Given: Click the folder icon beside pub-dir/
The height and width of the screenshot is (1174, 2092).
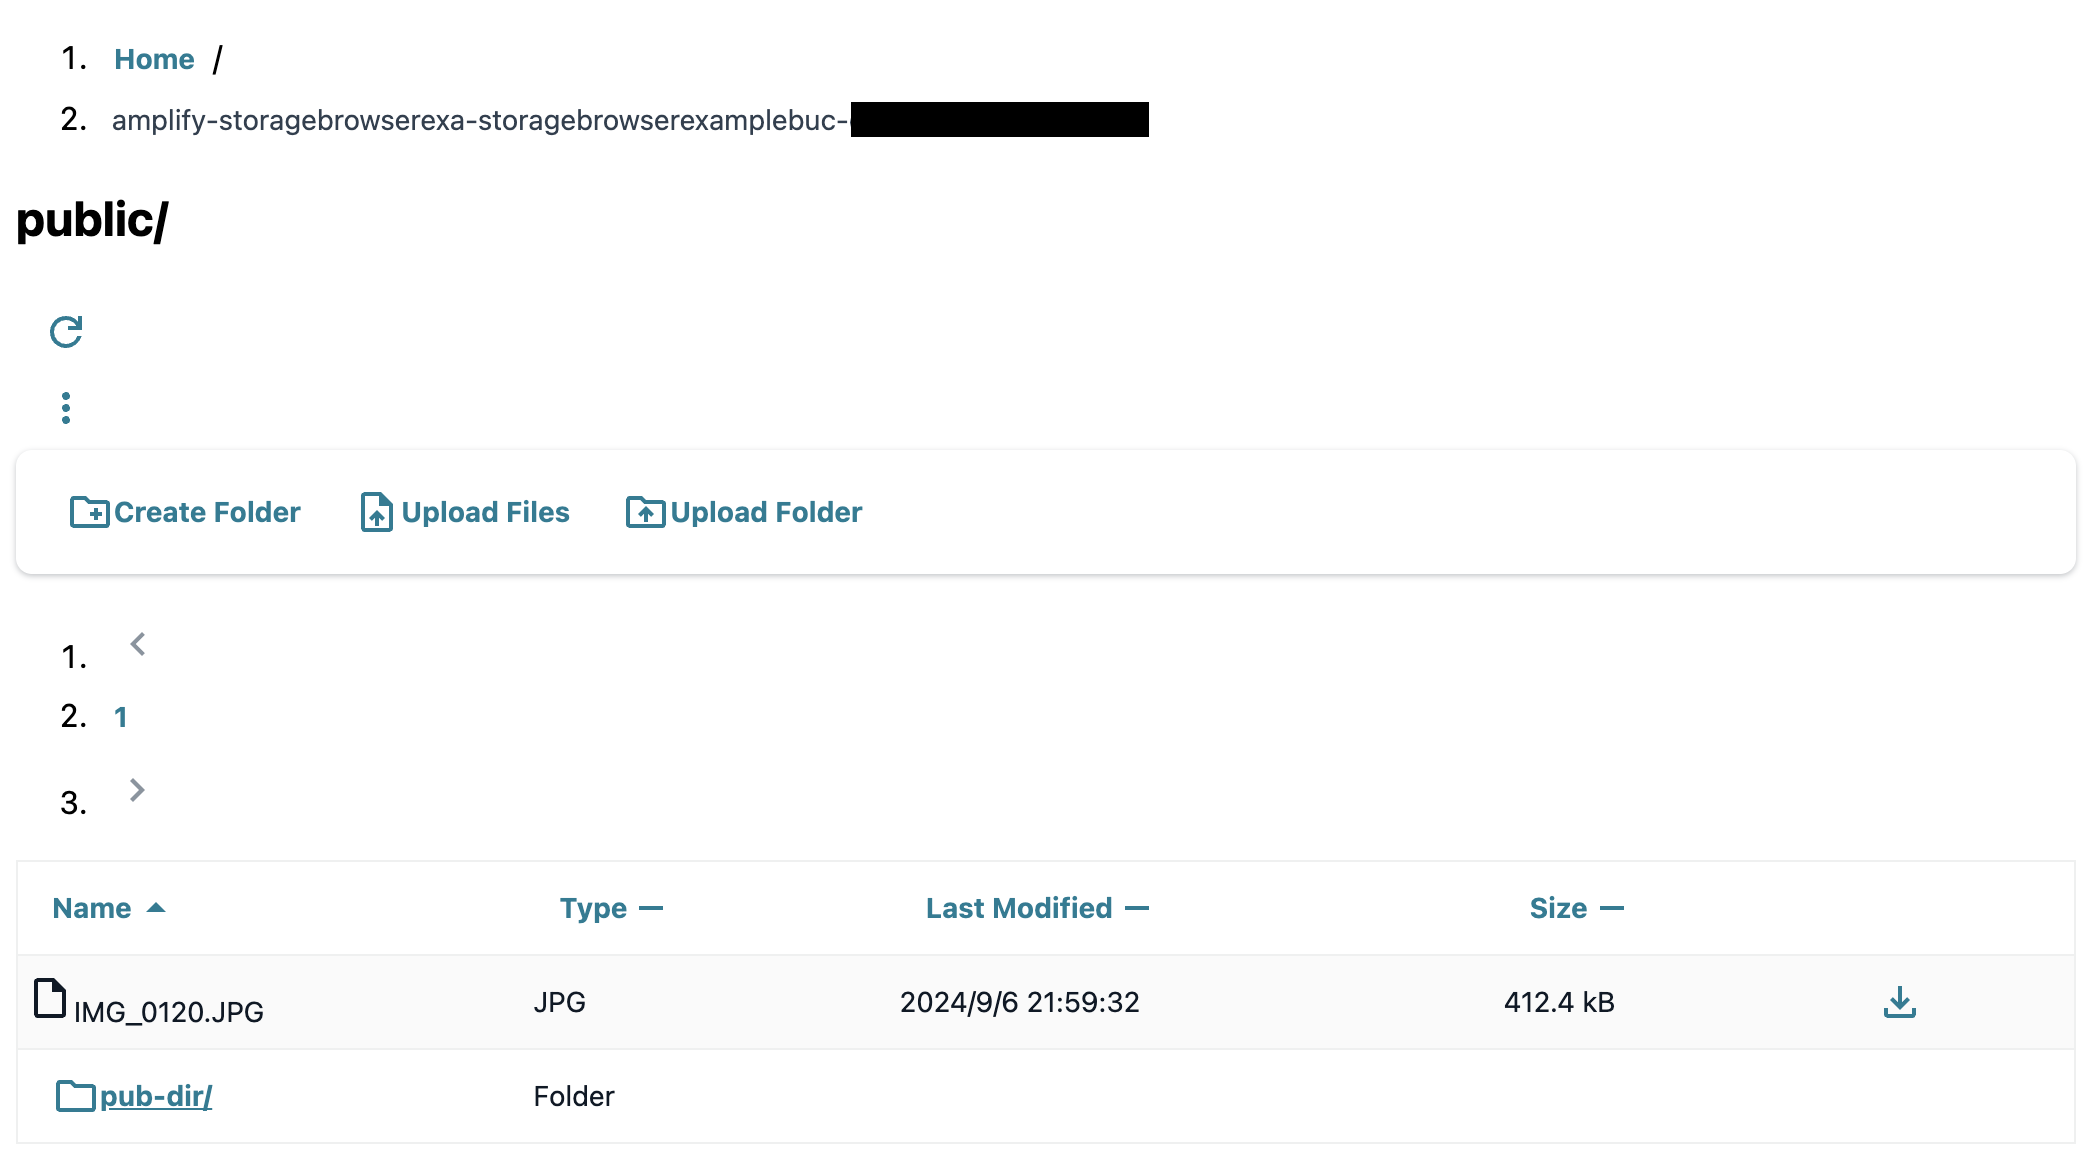Looking at the screenshot, I should click(75, 1096).
